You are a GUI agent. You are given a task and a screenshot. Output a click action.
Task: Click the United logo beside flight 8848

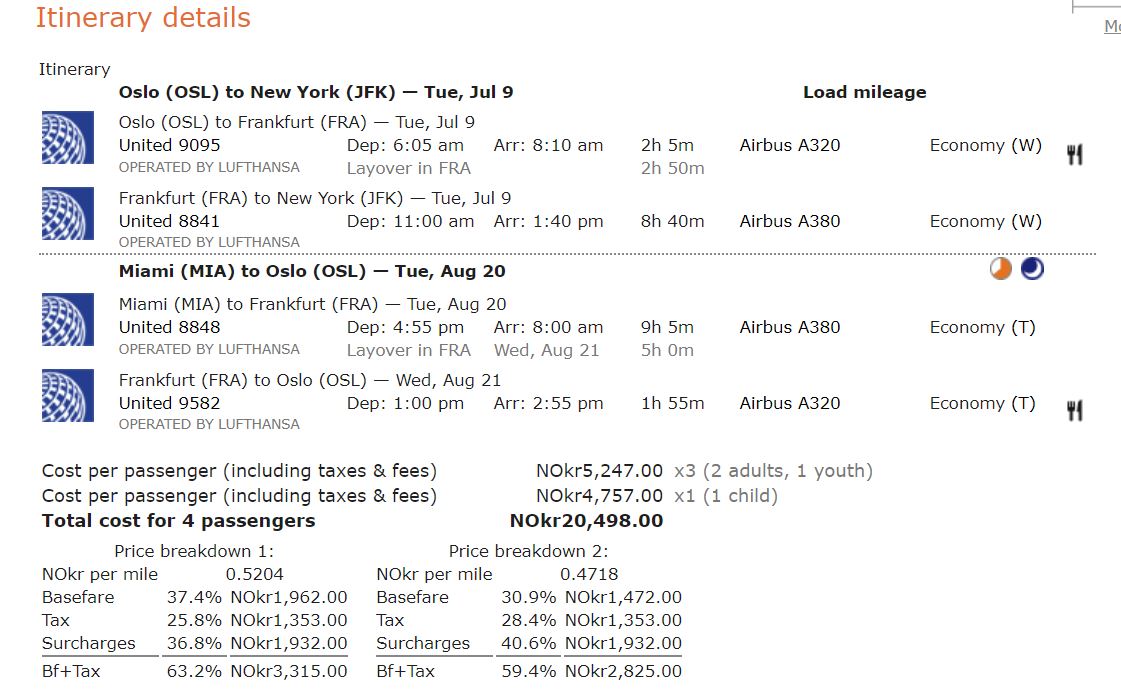point(68,319)
